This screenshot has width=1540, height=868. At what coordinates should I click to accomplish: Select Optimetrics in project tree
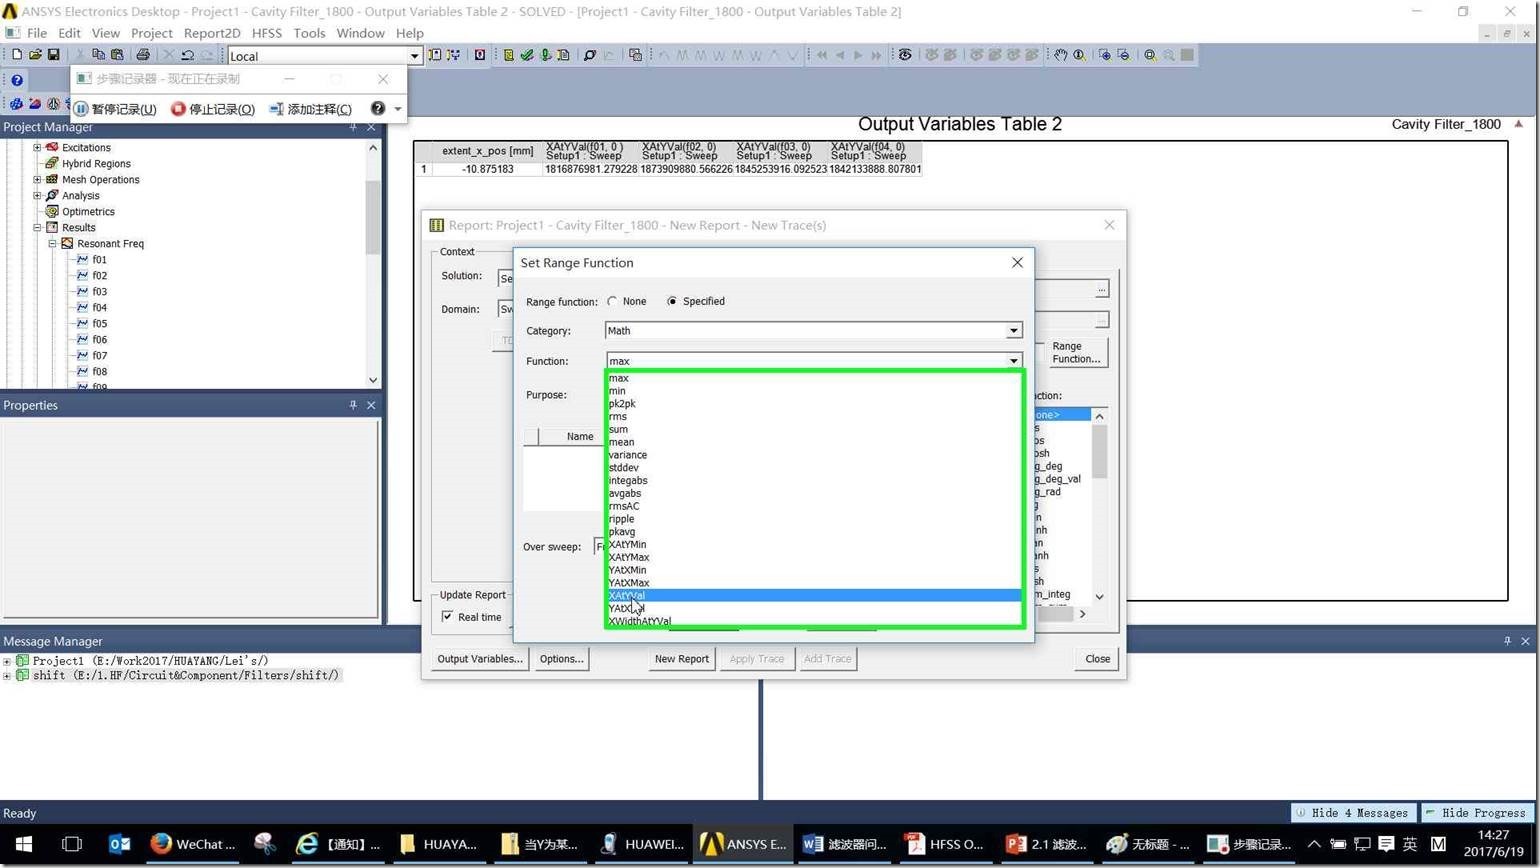pos(88,211)
